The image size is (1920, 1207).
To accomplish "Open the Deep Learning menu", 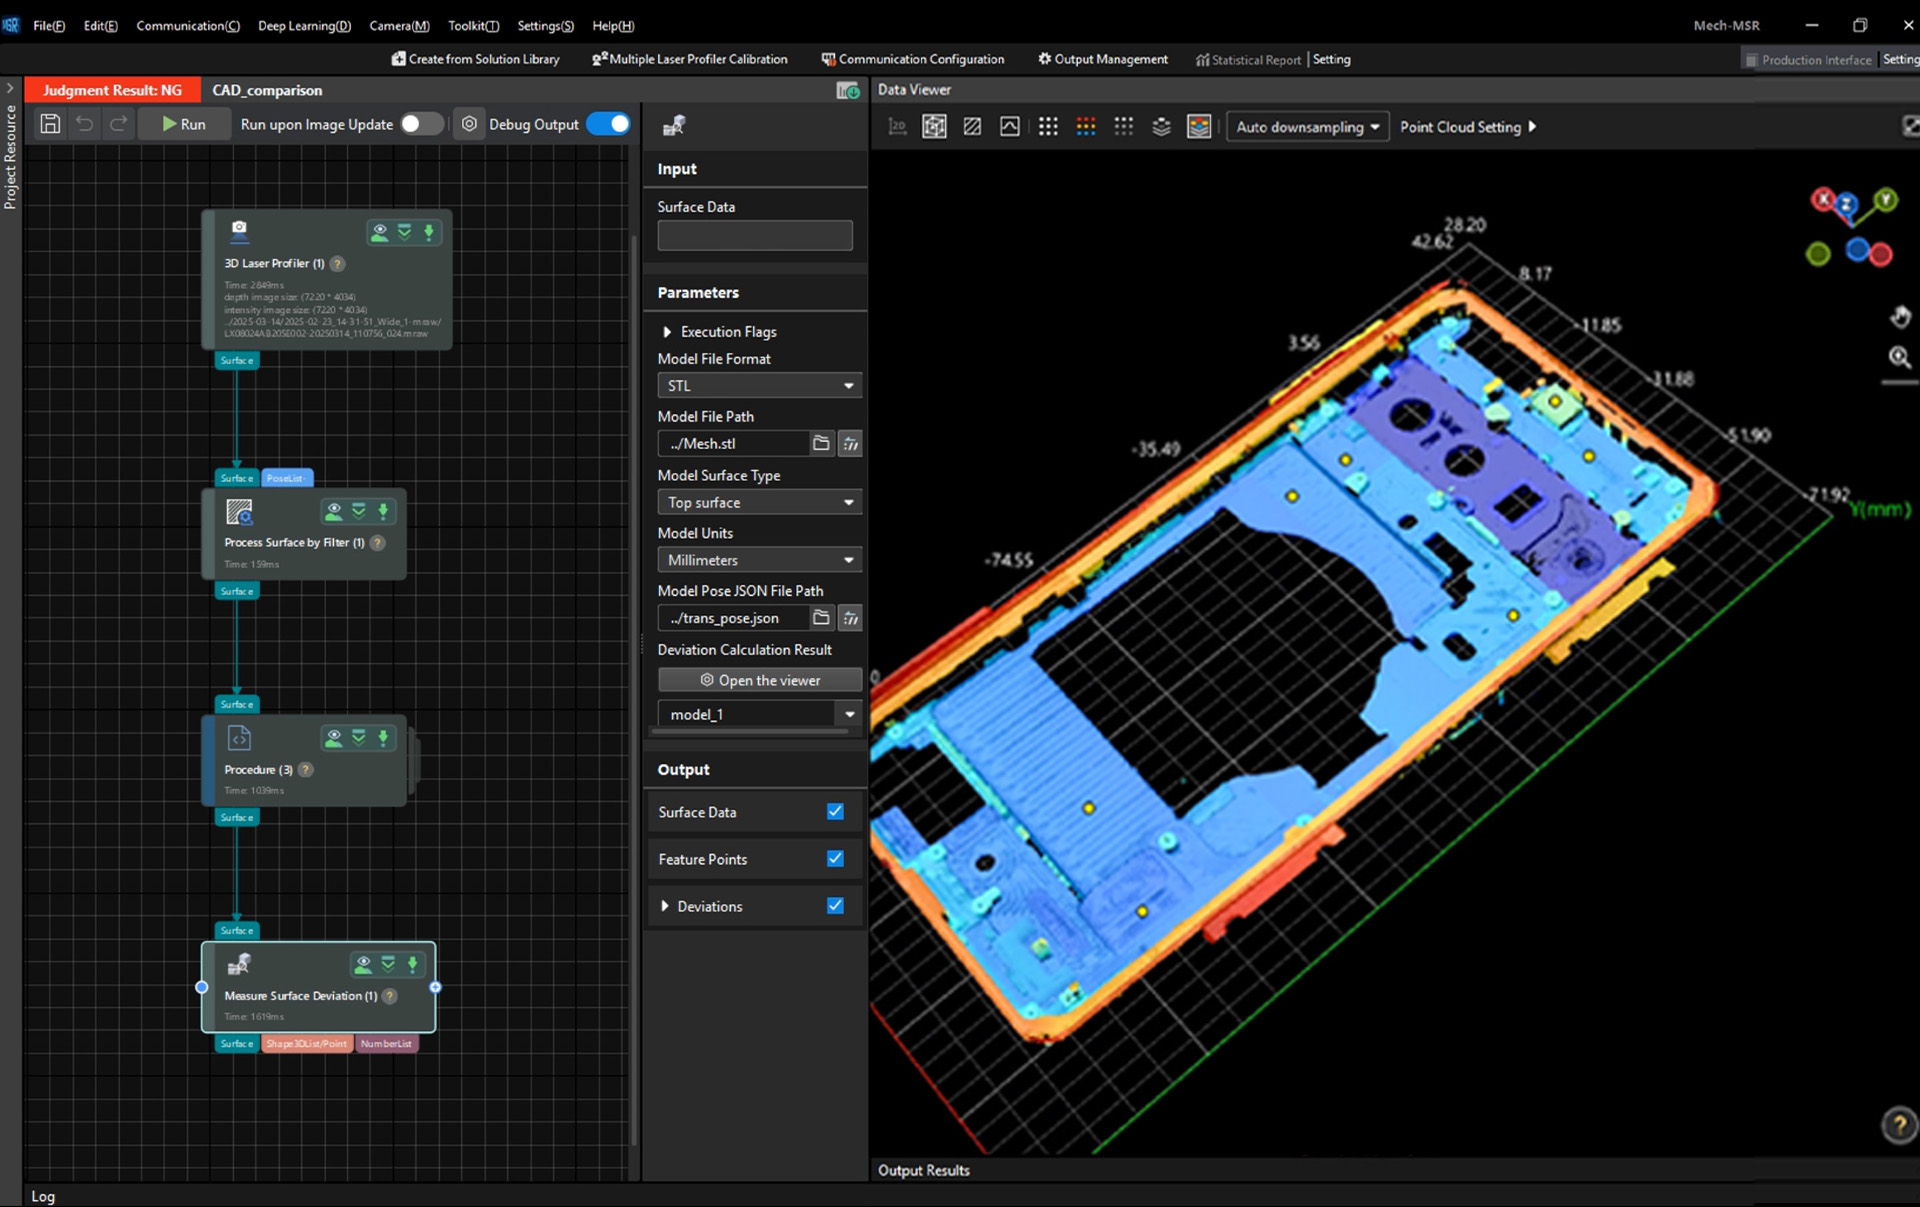I will point(304,26).
